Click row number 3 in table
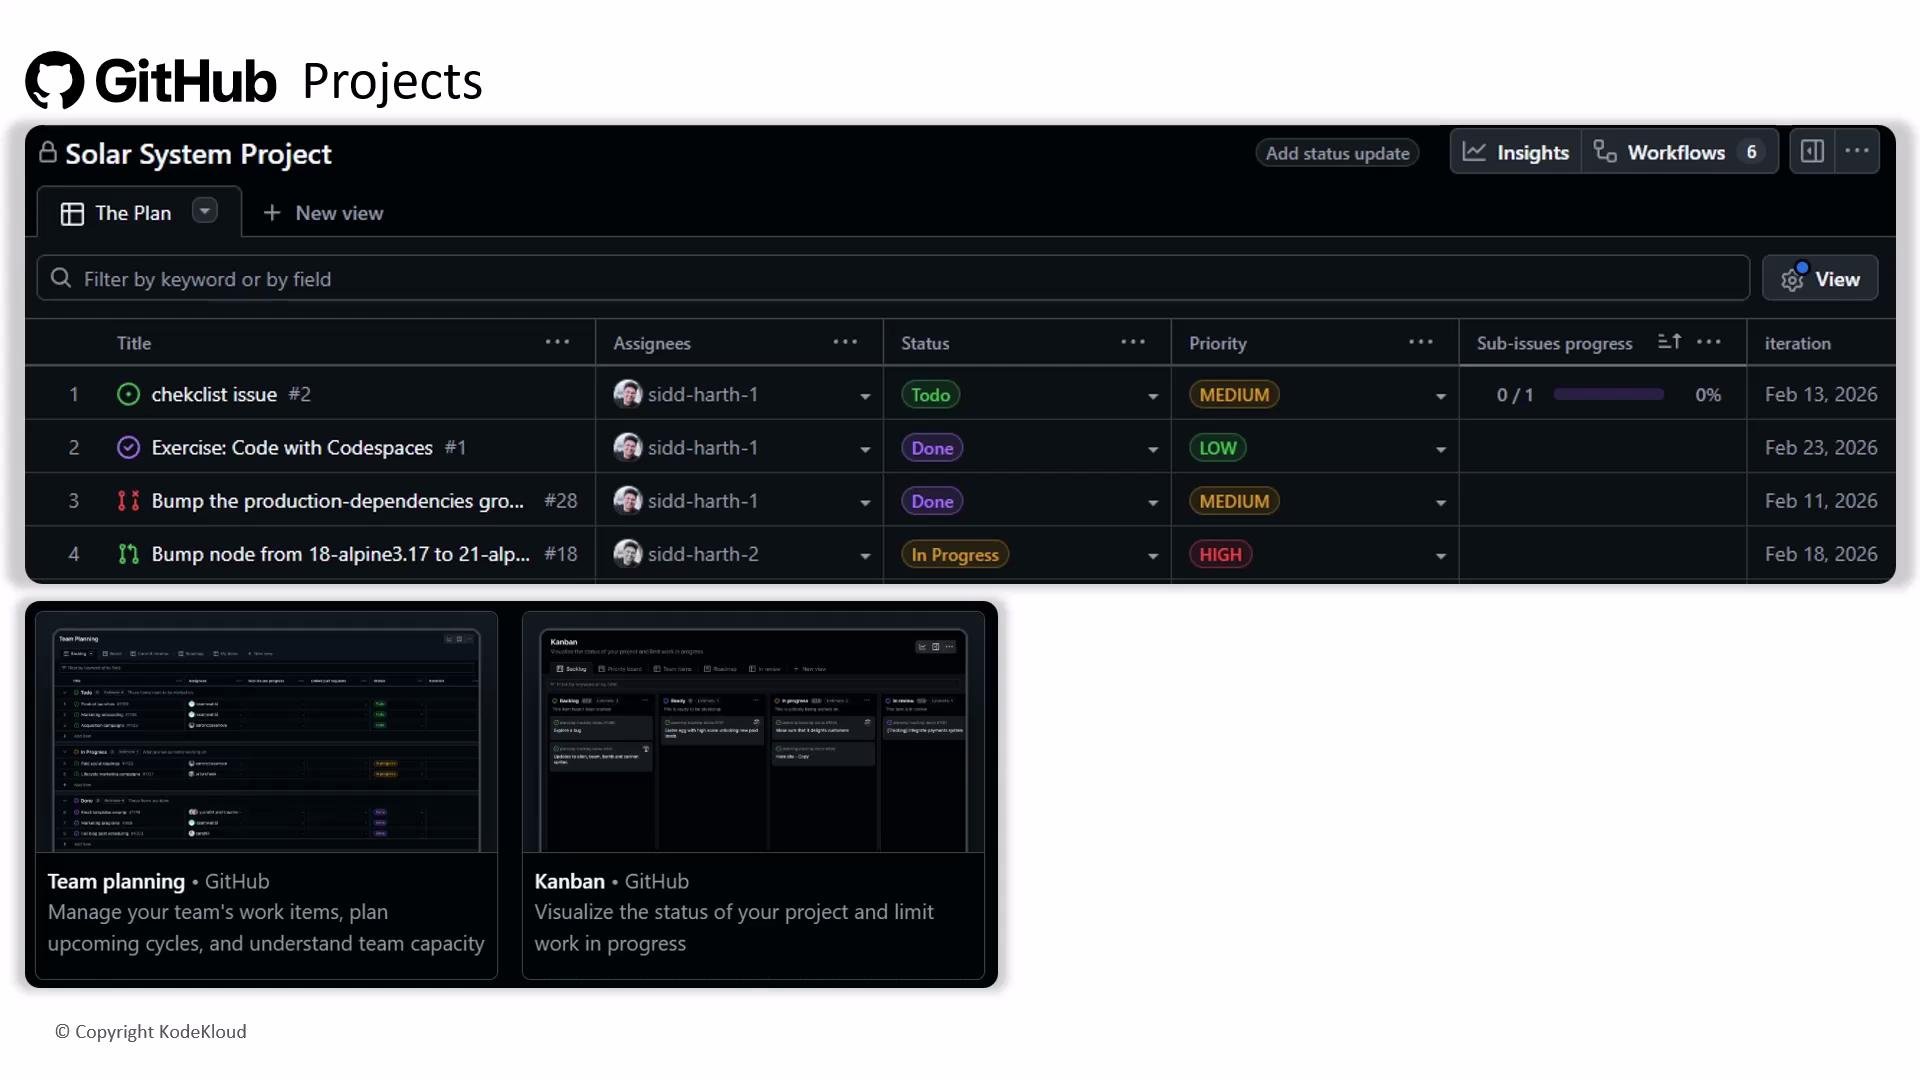 [x=73, y=500]
